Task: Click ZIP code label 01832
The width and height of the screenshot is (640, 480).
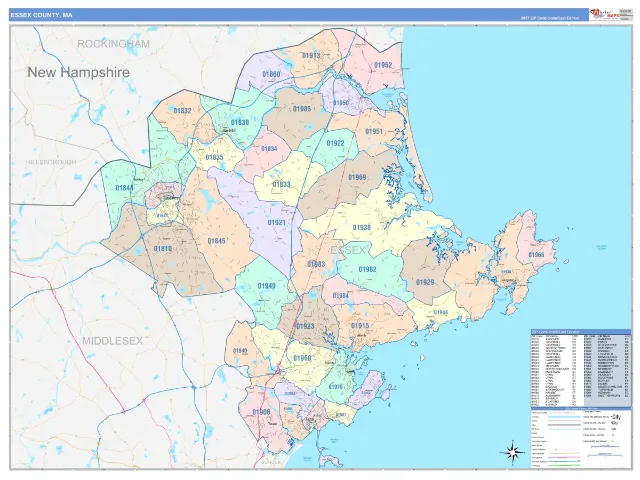Action: 182,111
